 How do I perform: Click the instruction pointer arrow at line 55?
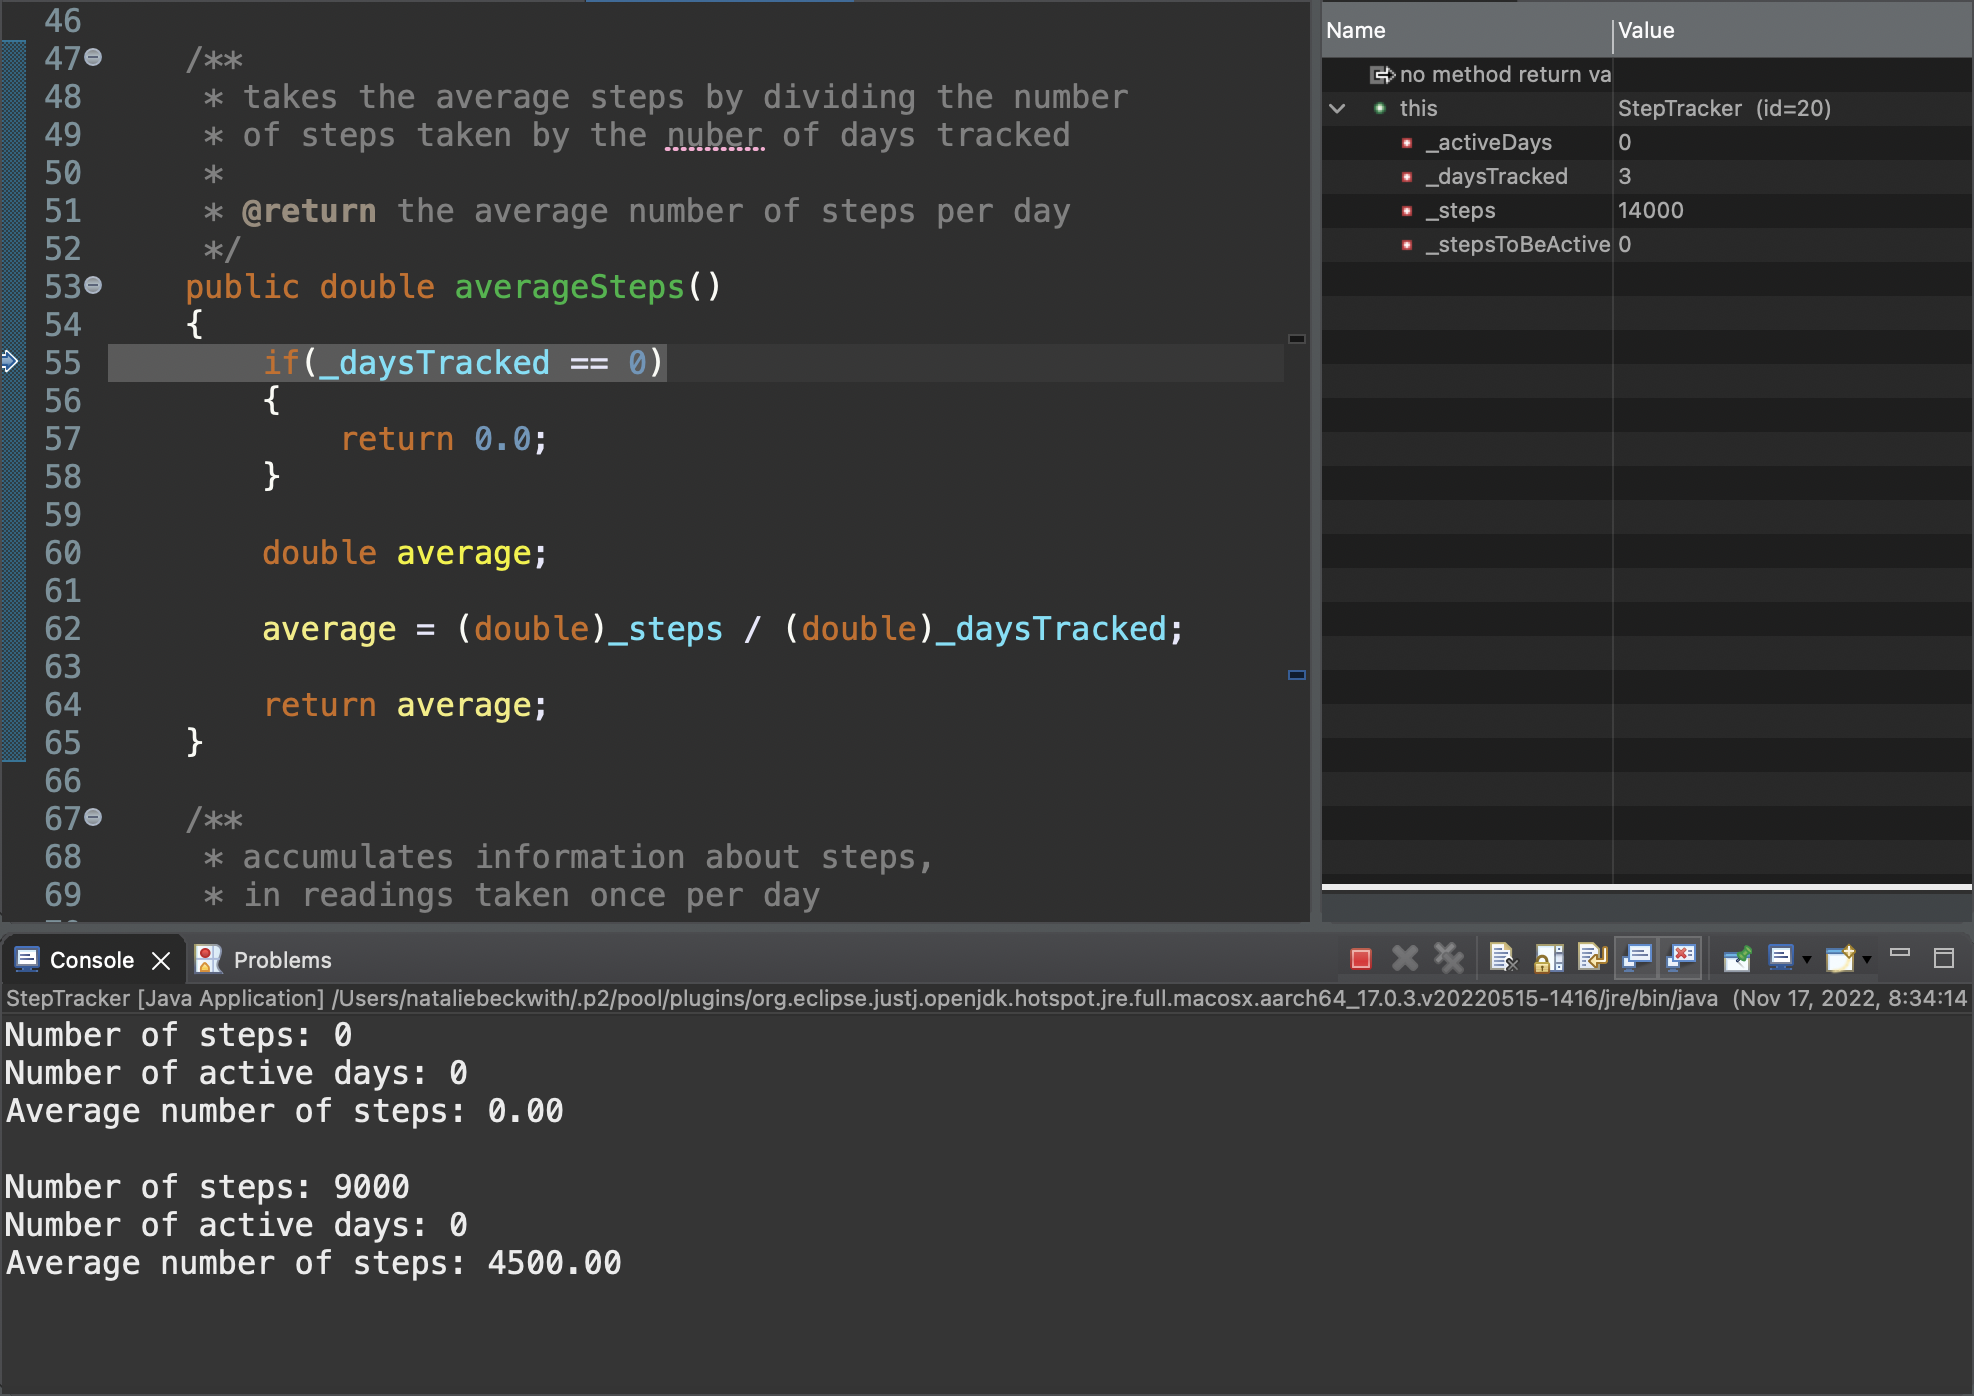point(10,362)
